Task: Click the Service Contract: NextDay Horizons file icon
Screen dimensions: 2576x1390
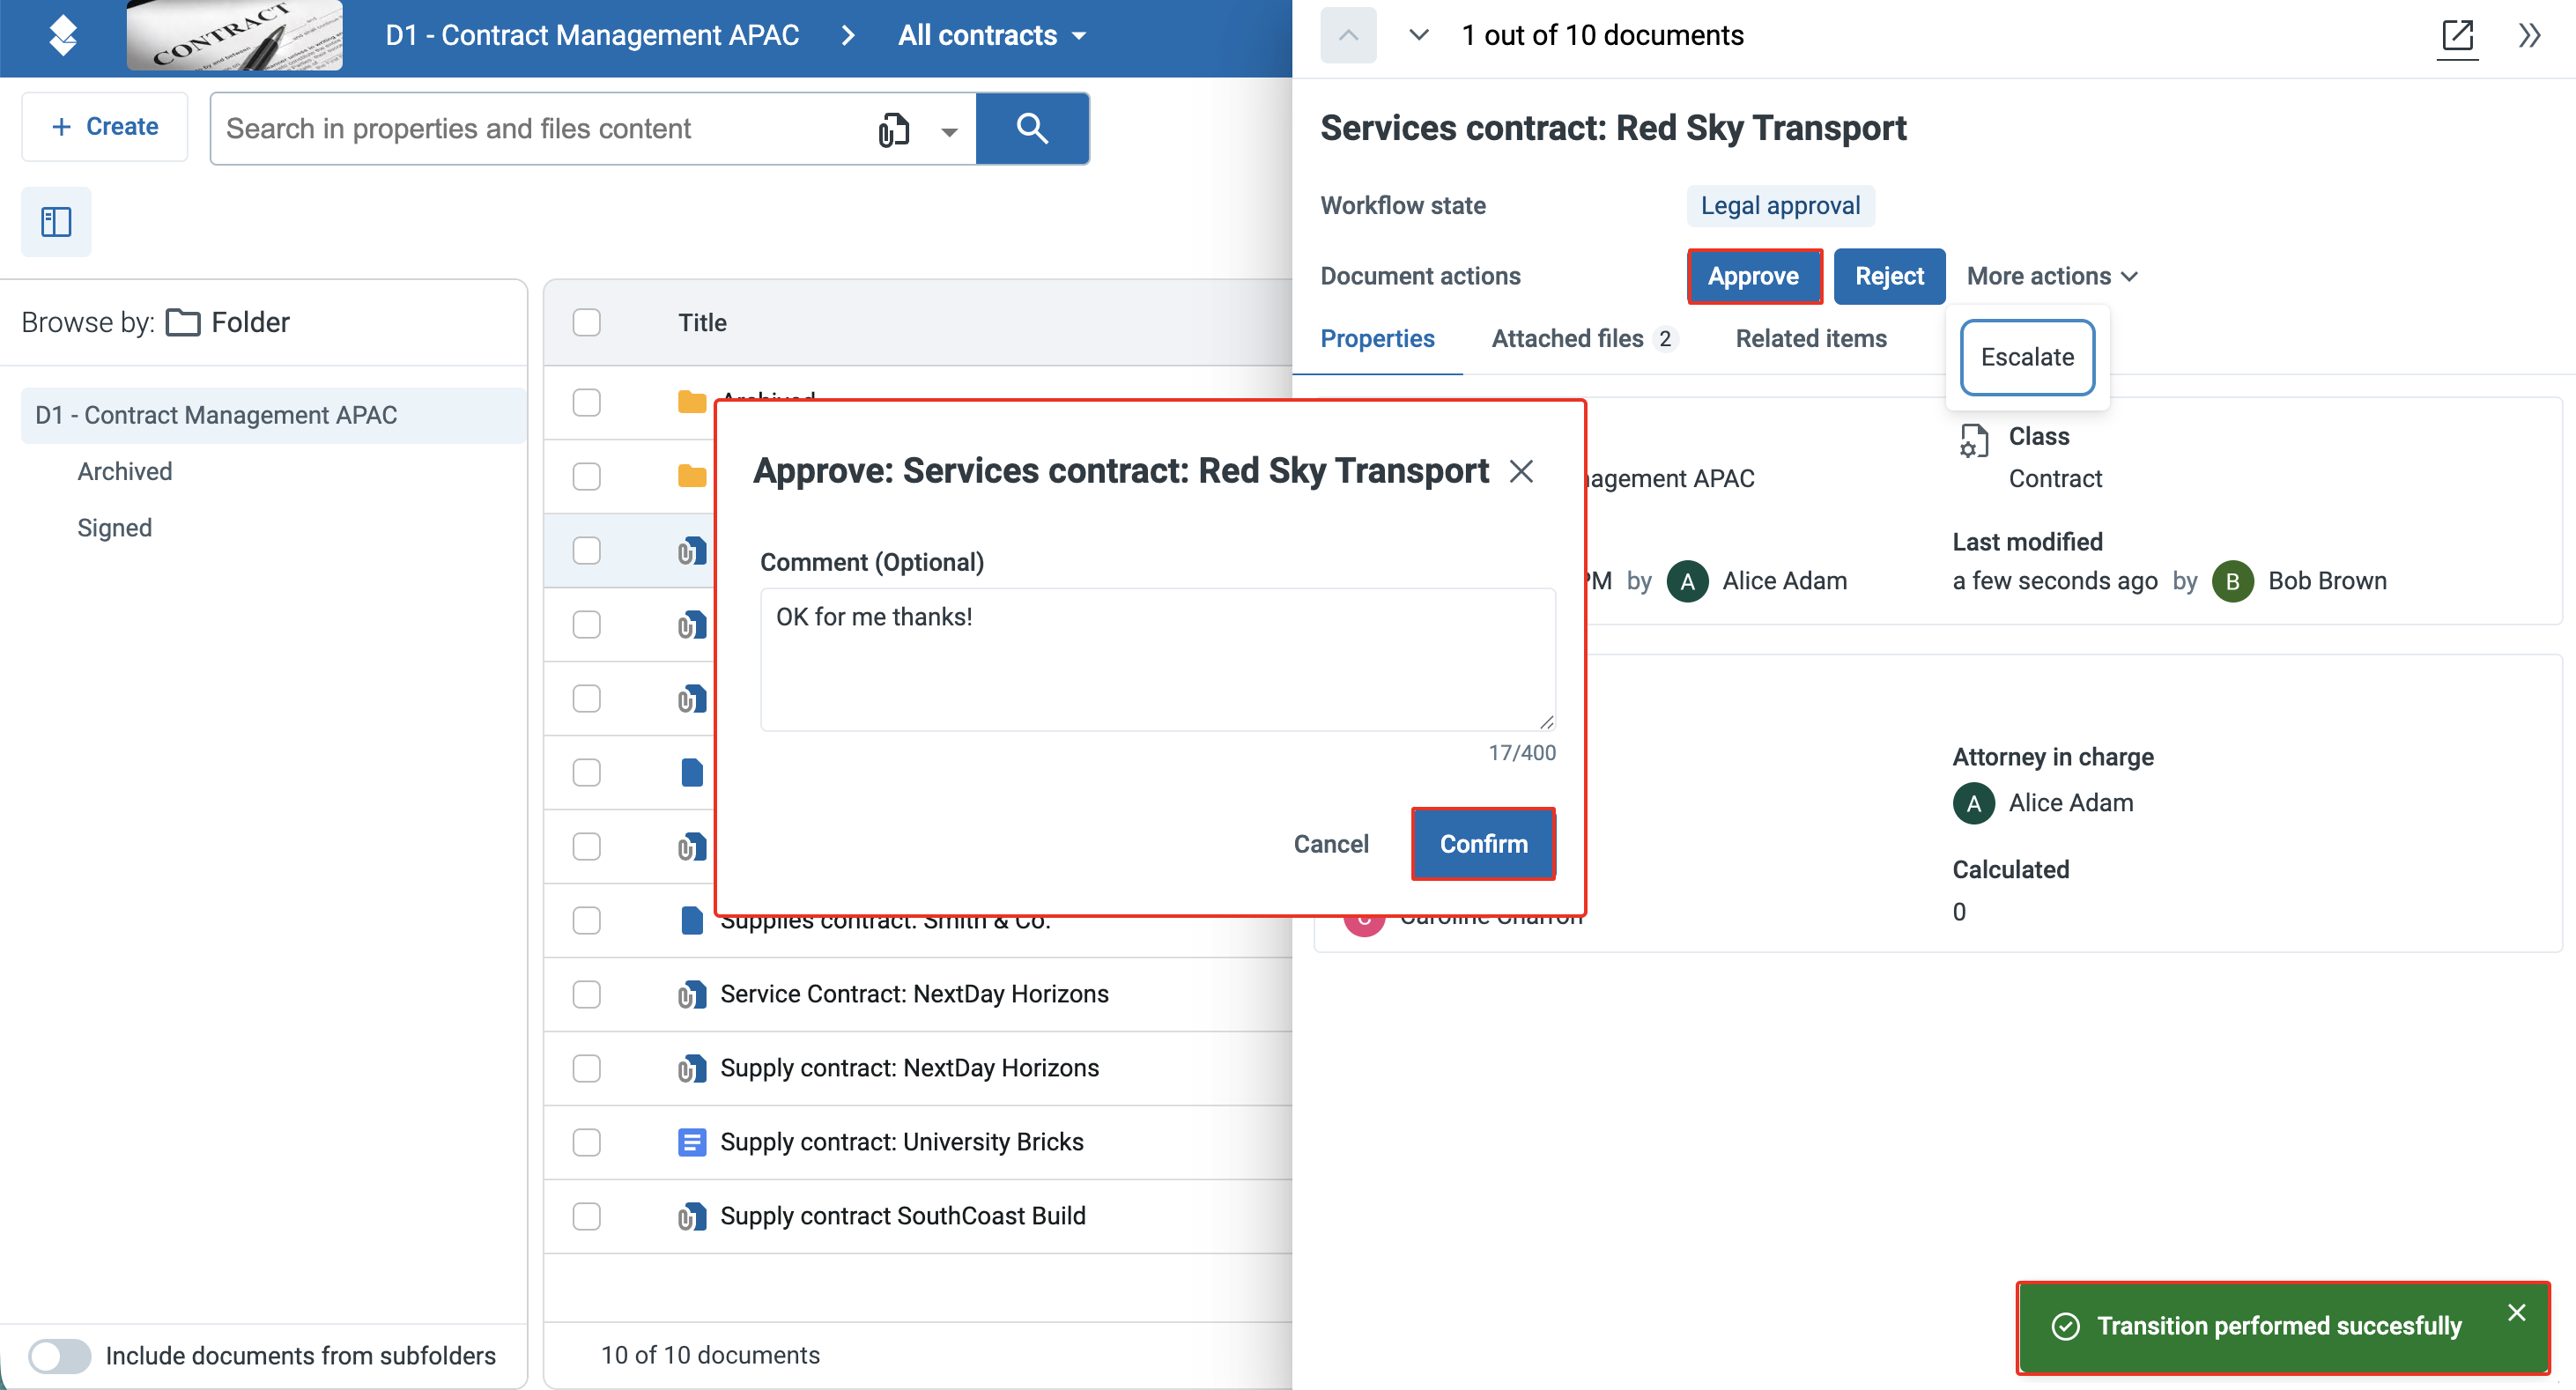Action: coord(692,995)
